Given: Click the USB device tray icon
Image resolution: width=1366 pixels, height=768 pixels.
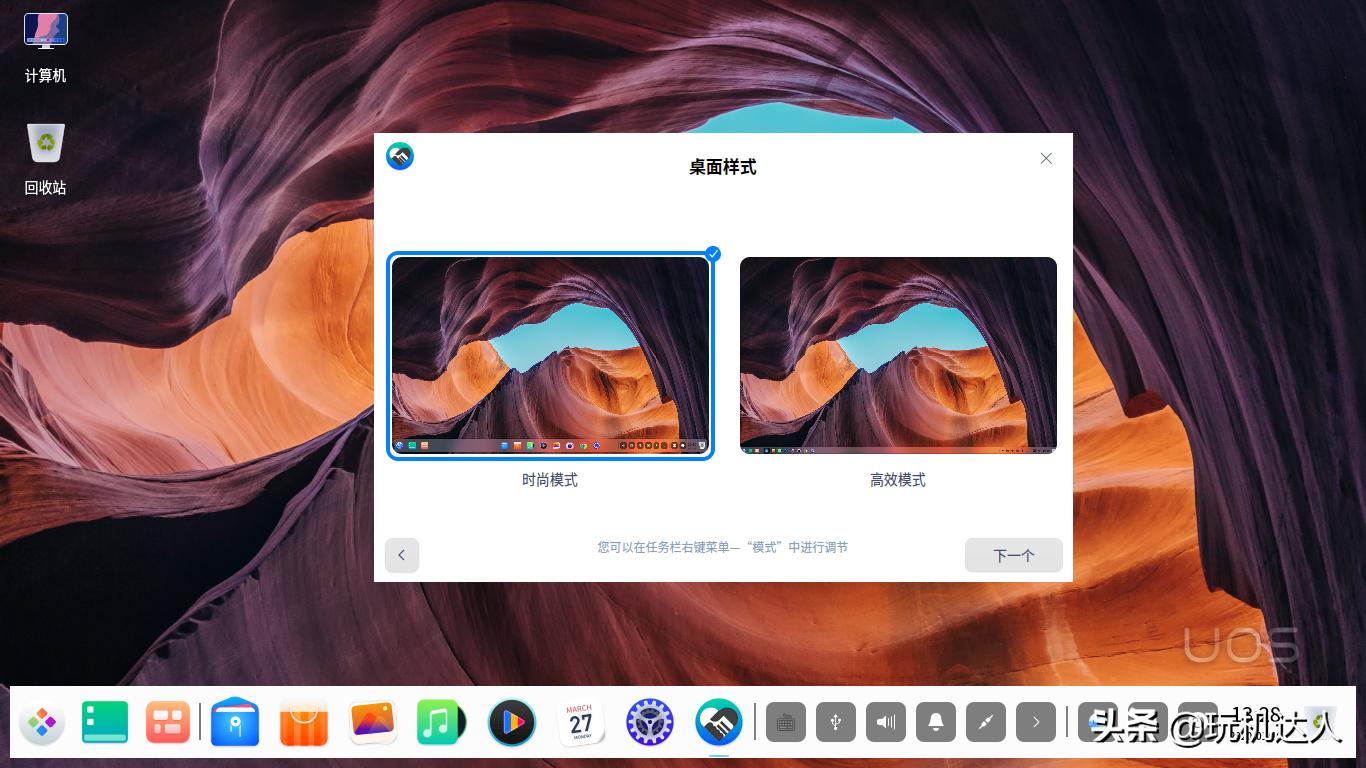Looking at the screenshot, I should coord(836,722).
